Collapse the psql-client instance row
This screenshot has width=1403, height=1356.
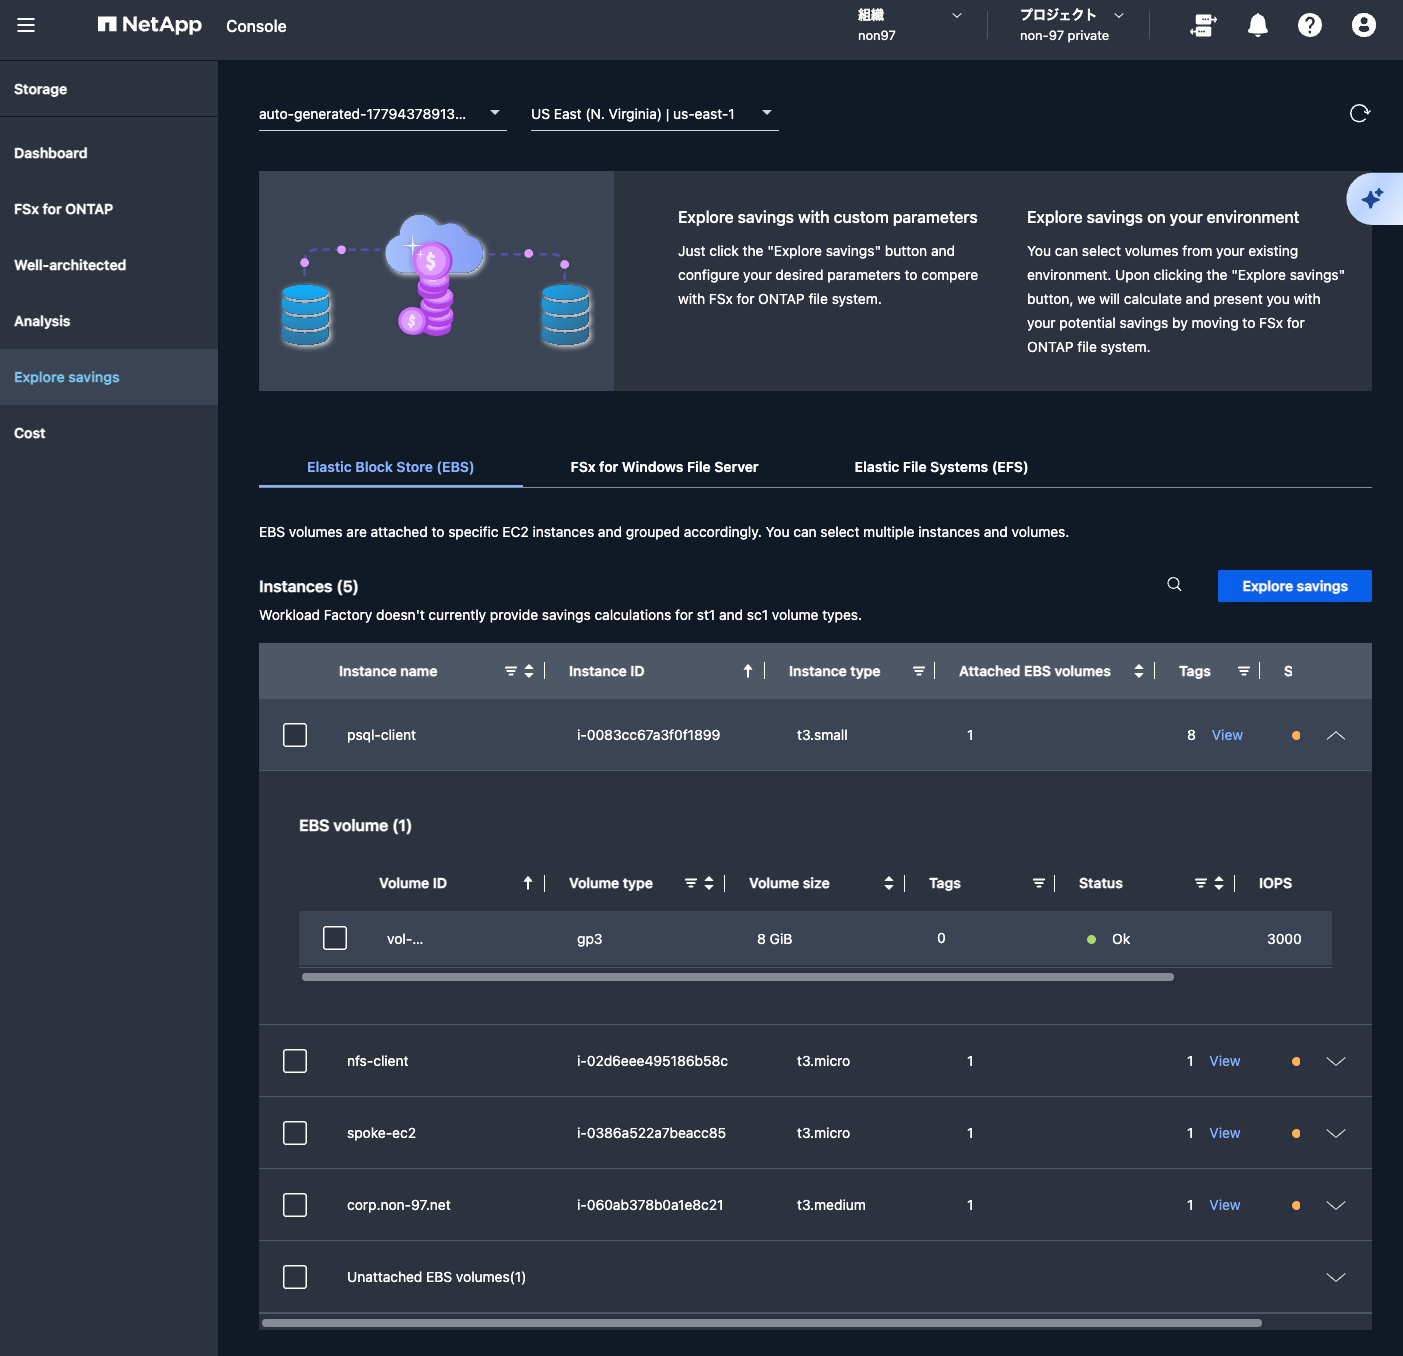pyautogui.click(x=1336, y=735)
